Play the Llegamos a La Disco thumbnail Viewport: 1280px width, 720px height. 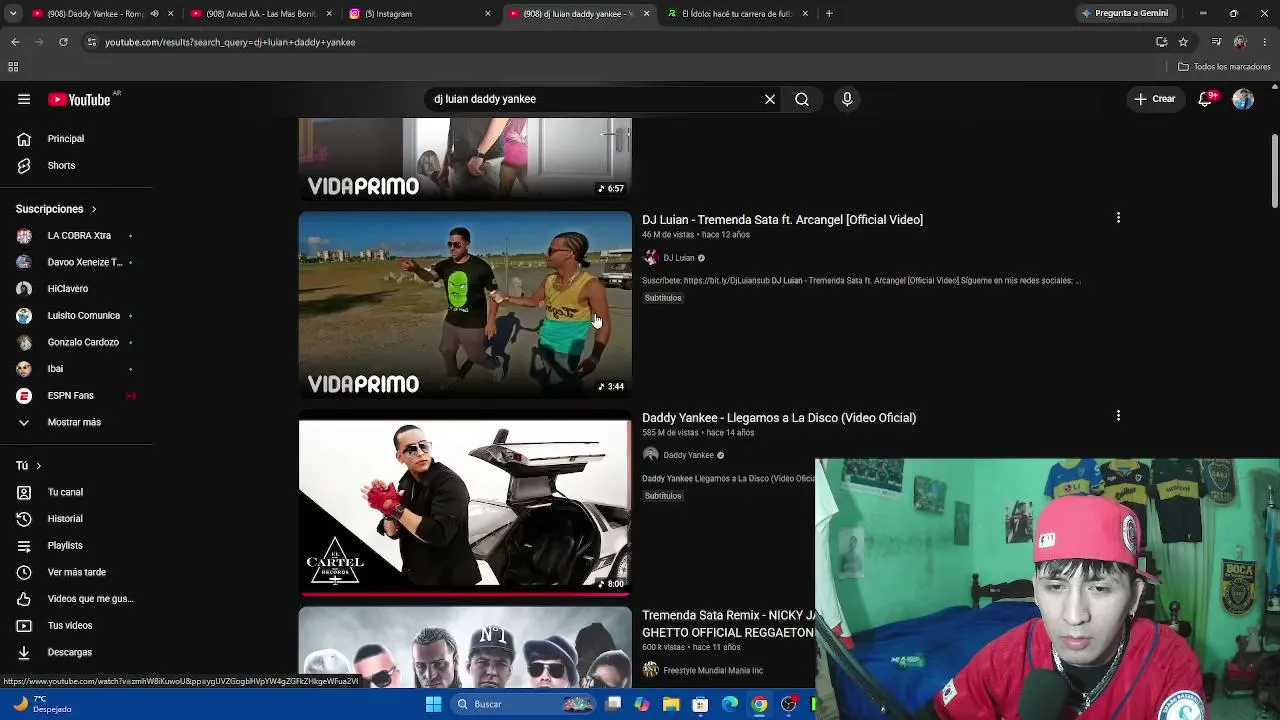click(x=465, y=502)
